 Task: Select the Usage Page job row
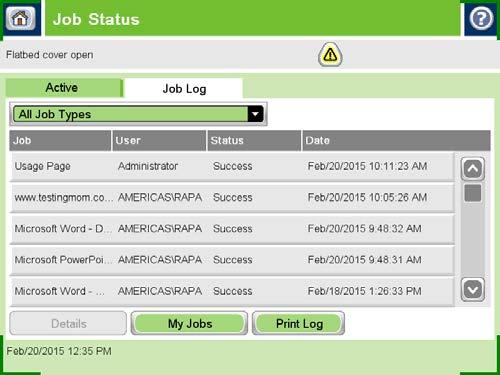tap(232, 166)
